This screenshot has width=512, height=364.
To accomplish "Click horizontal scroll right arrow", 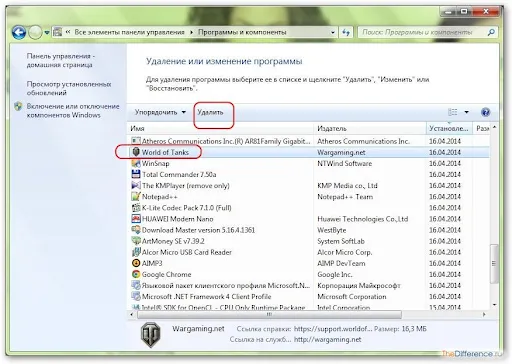I will pyautogui.click(x=484, y=314).
